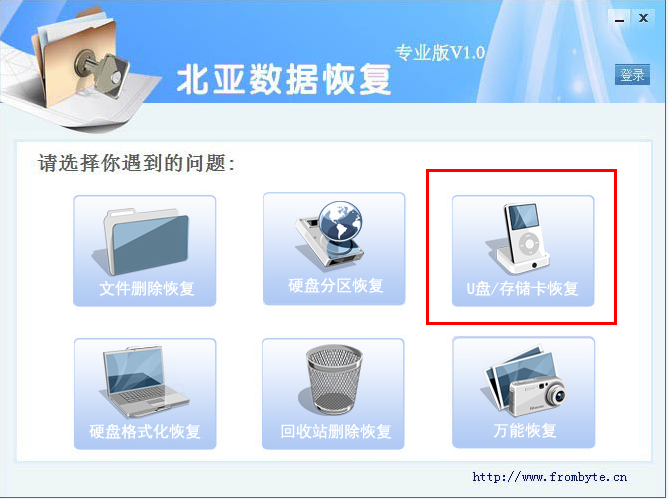The width and height of the screenshot is (668, 499).
Task: Minimize the data recovery window
Action: (619, 18)
